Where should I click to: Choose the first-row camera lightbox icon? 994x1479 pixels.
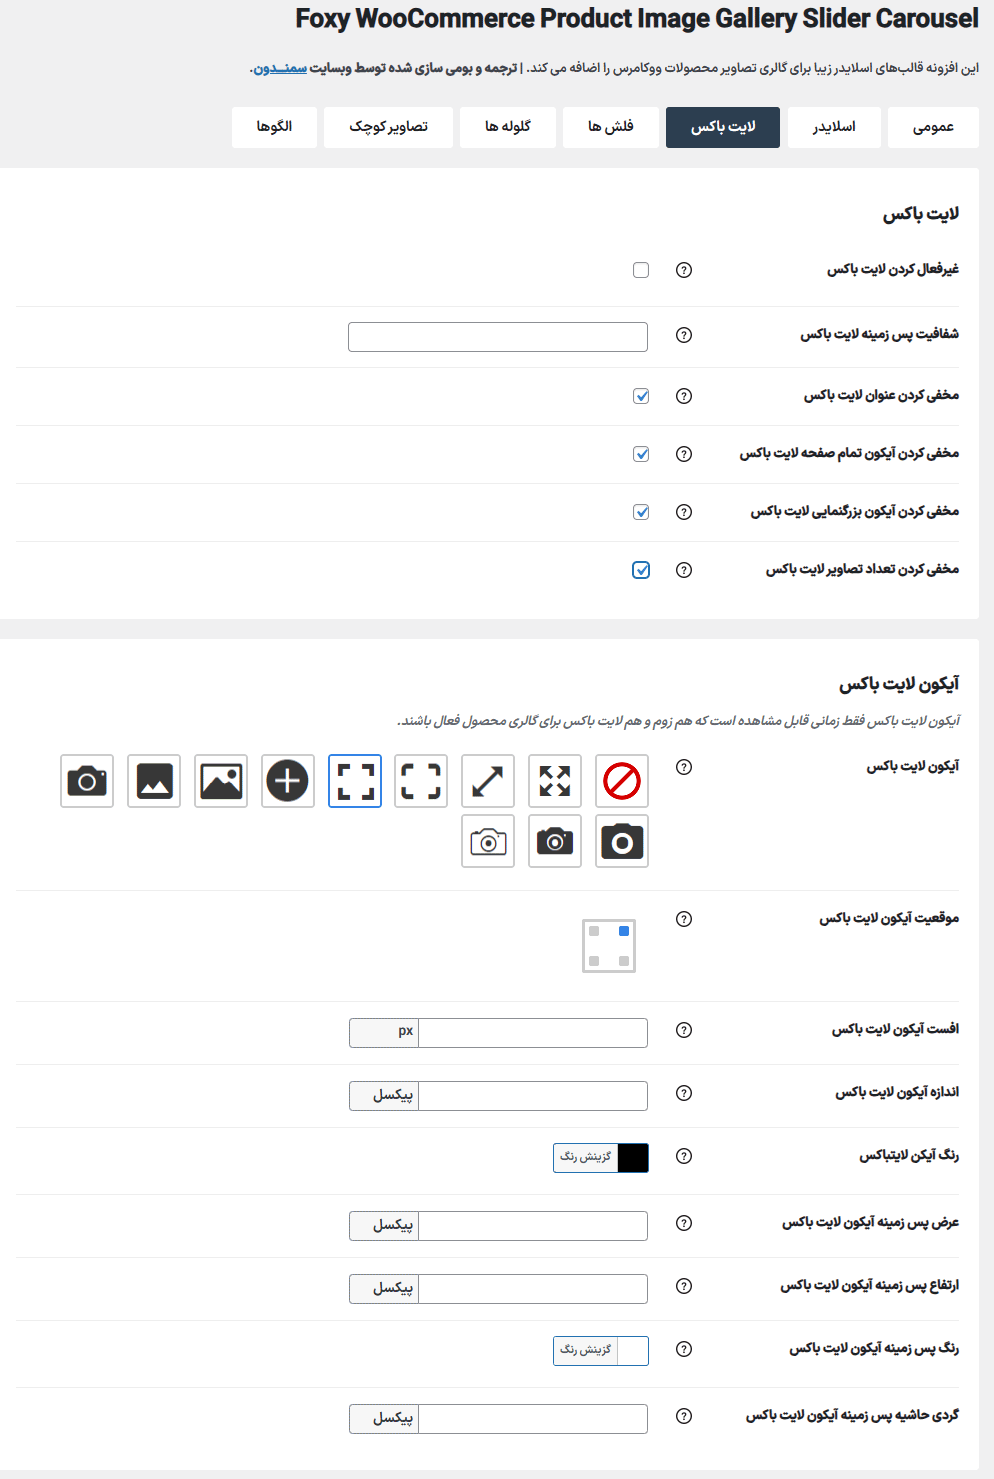pyautogui.click(x=87, y=781)
